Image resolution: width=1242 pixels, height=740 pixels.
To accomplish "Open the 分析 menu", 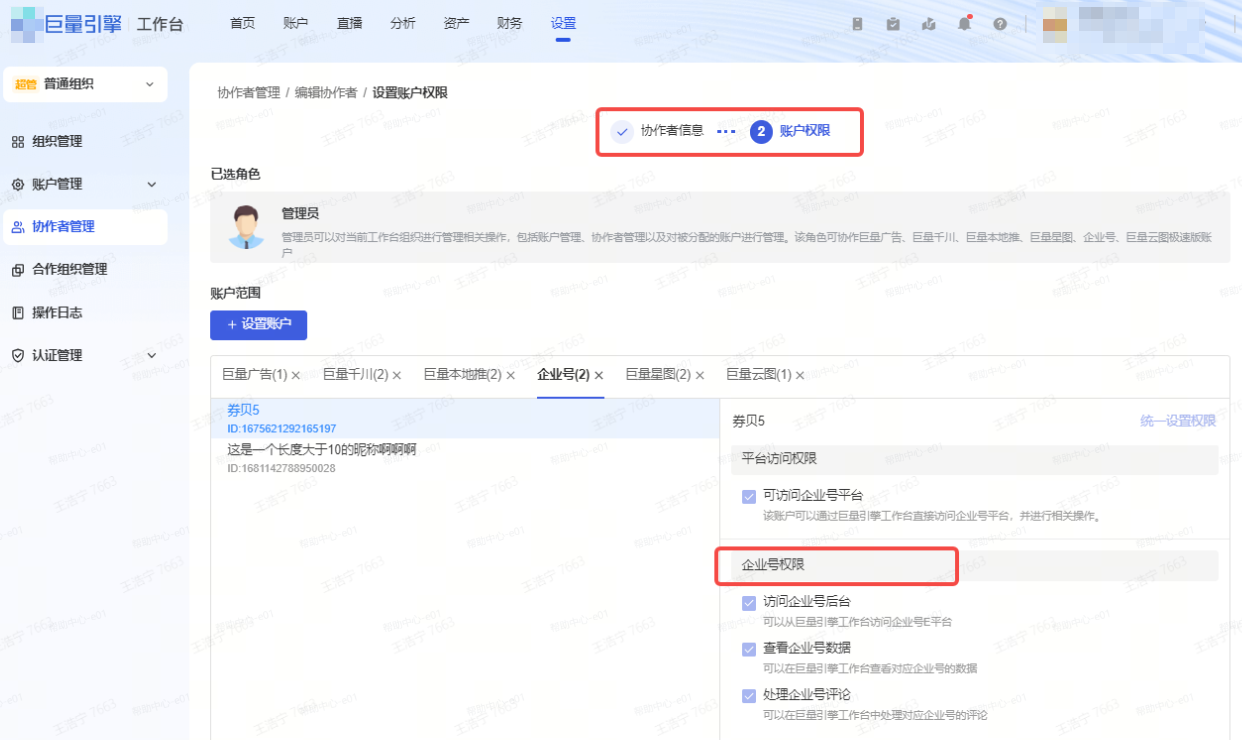I will point(403,23).
